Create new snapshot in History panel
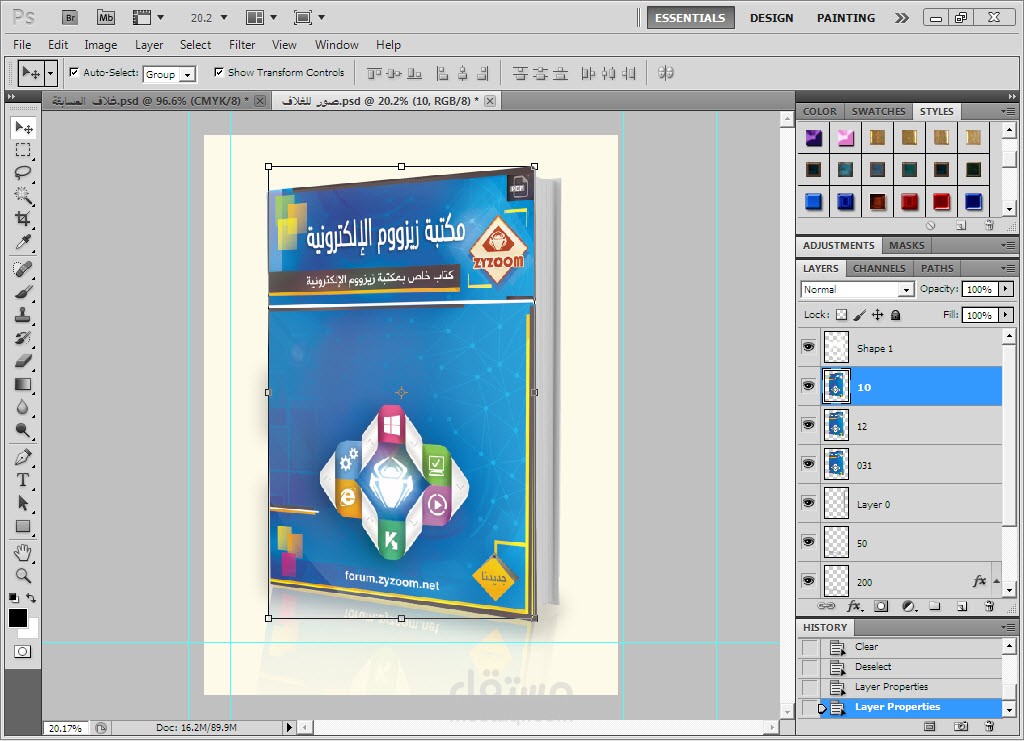 coord(961,726)
